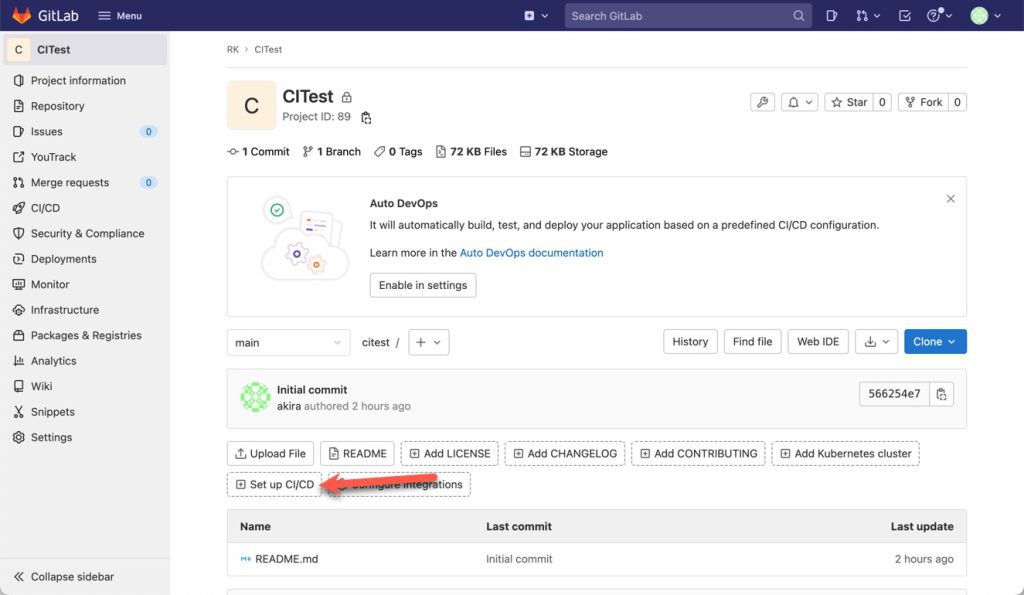Image resolution: width=1024 pixels, height=595 pixels.
Task: Open README.md file
Action: [287, 559]
